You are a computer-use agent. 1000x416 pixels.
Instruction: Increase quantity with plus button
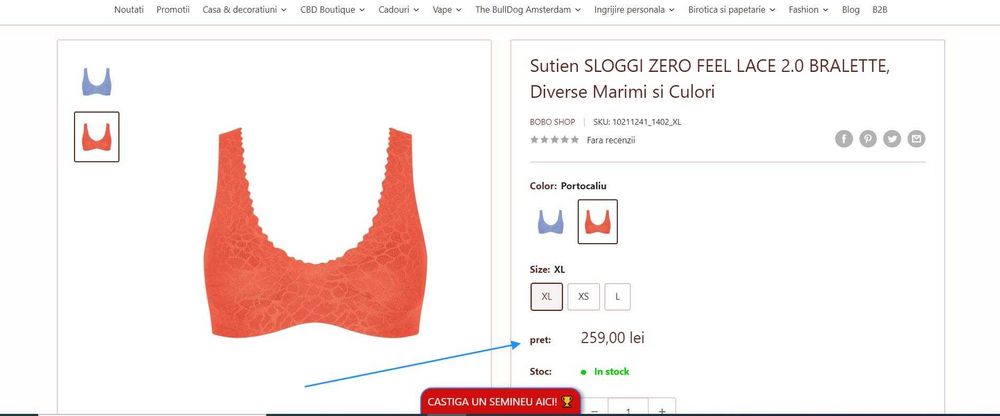(x=662, y=410)
